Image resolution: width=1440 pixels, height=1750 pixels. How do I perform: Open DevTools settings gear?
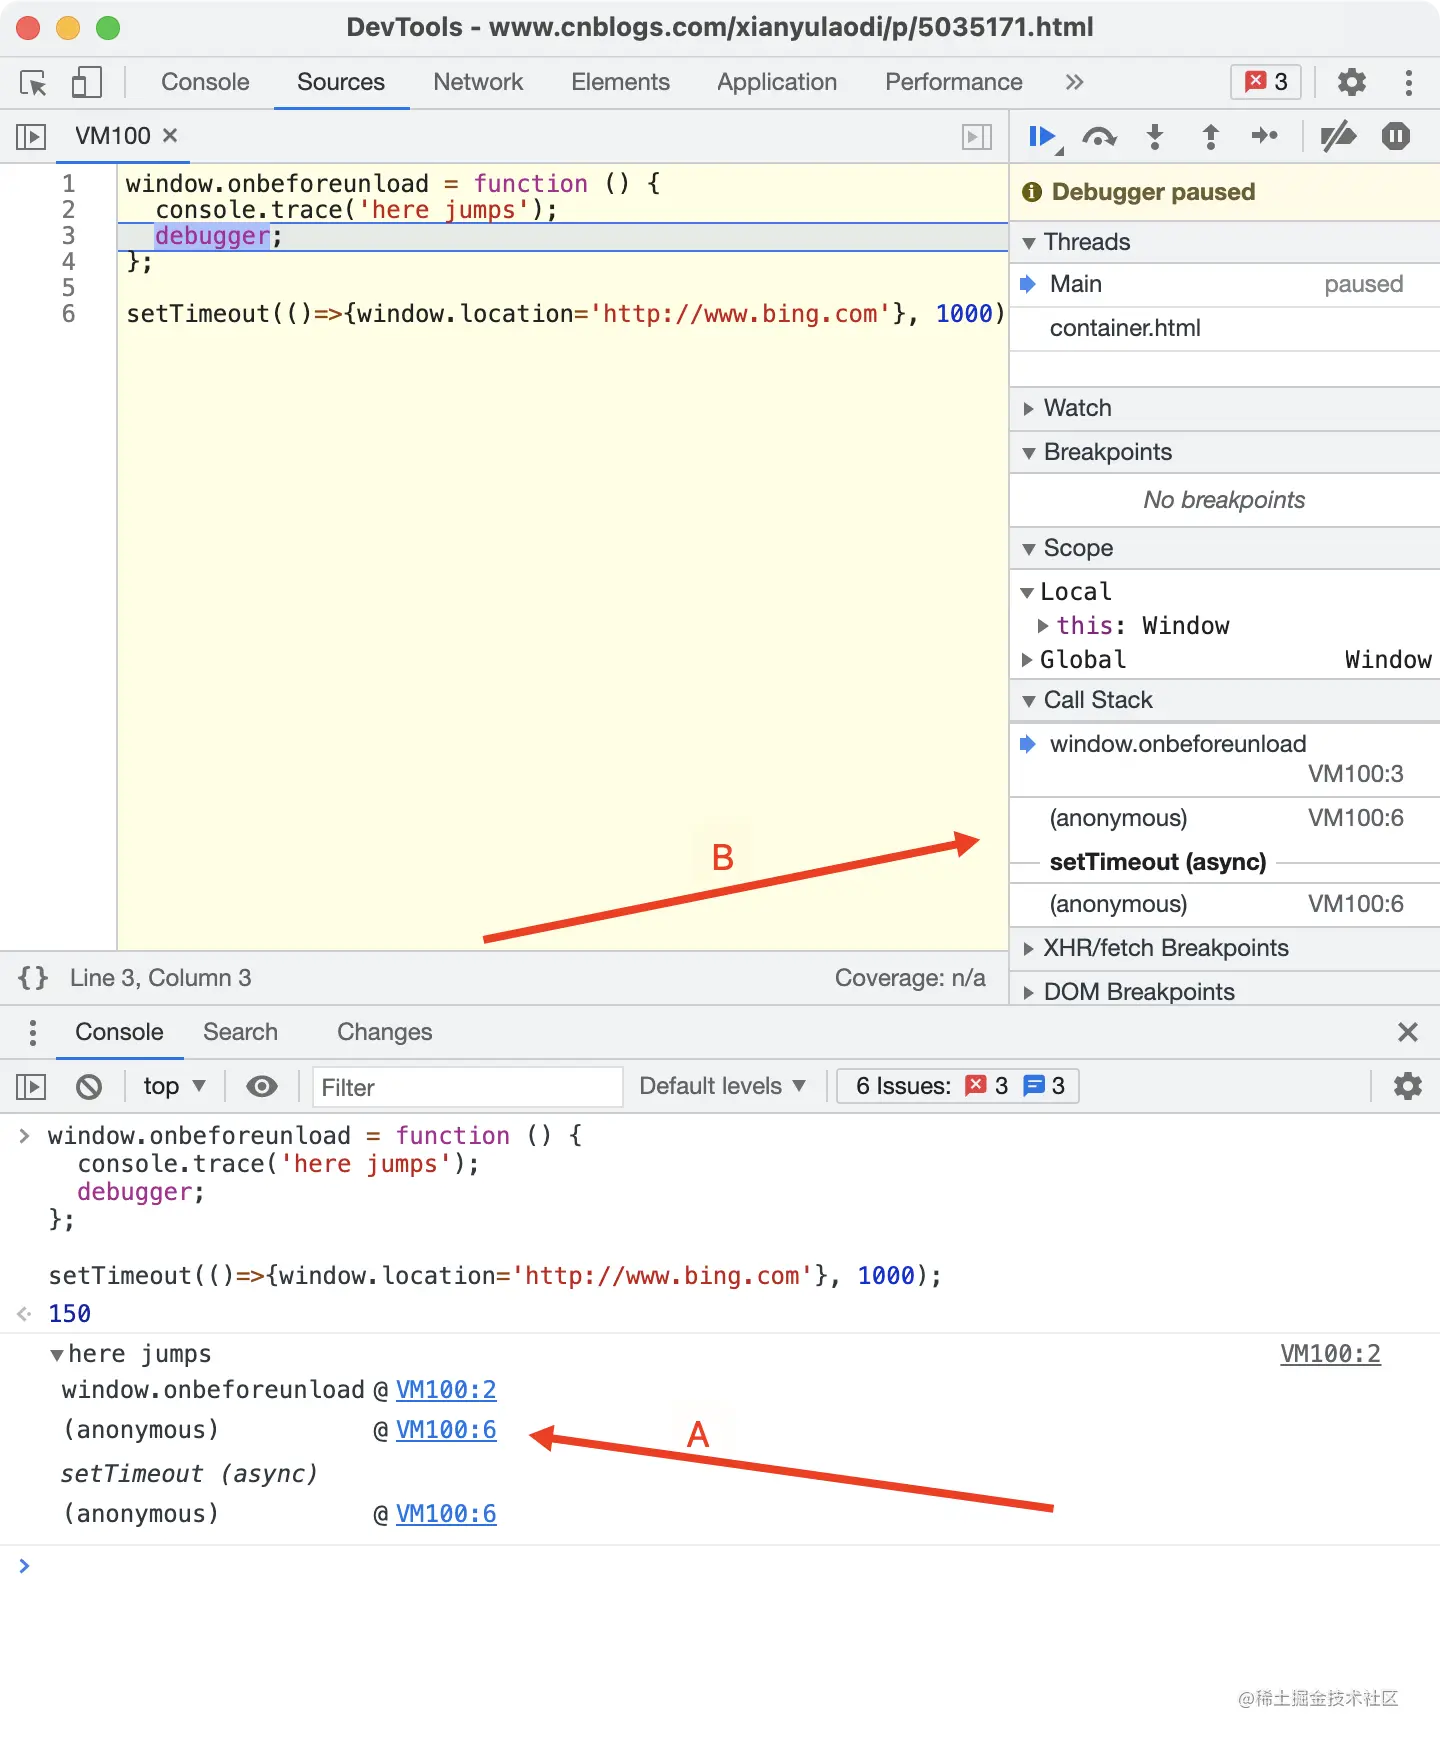click(1352, 82)
